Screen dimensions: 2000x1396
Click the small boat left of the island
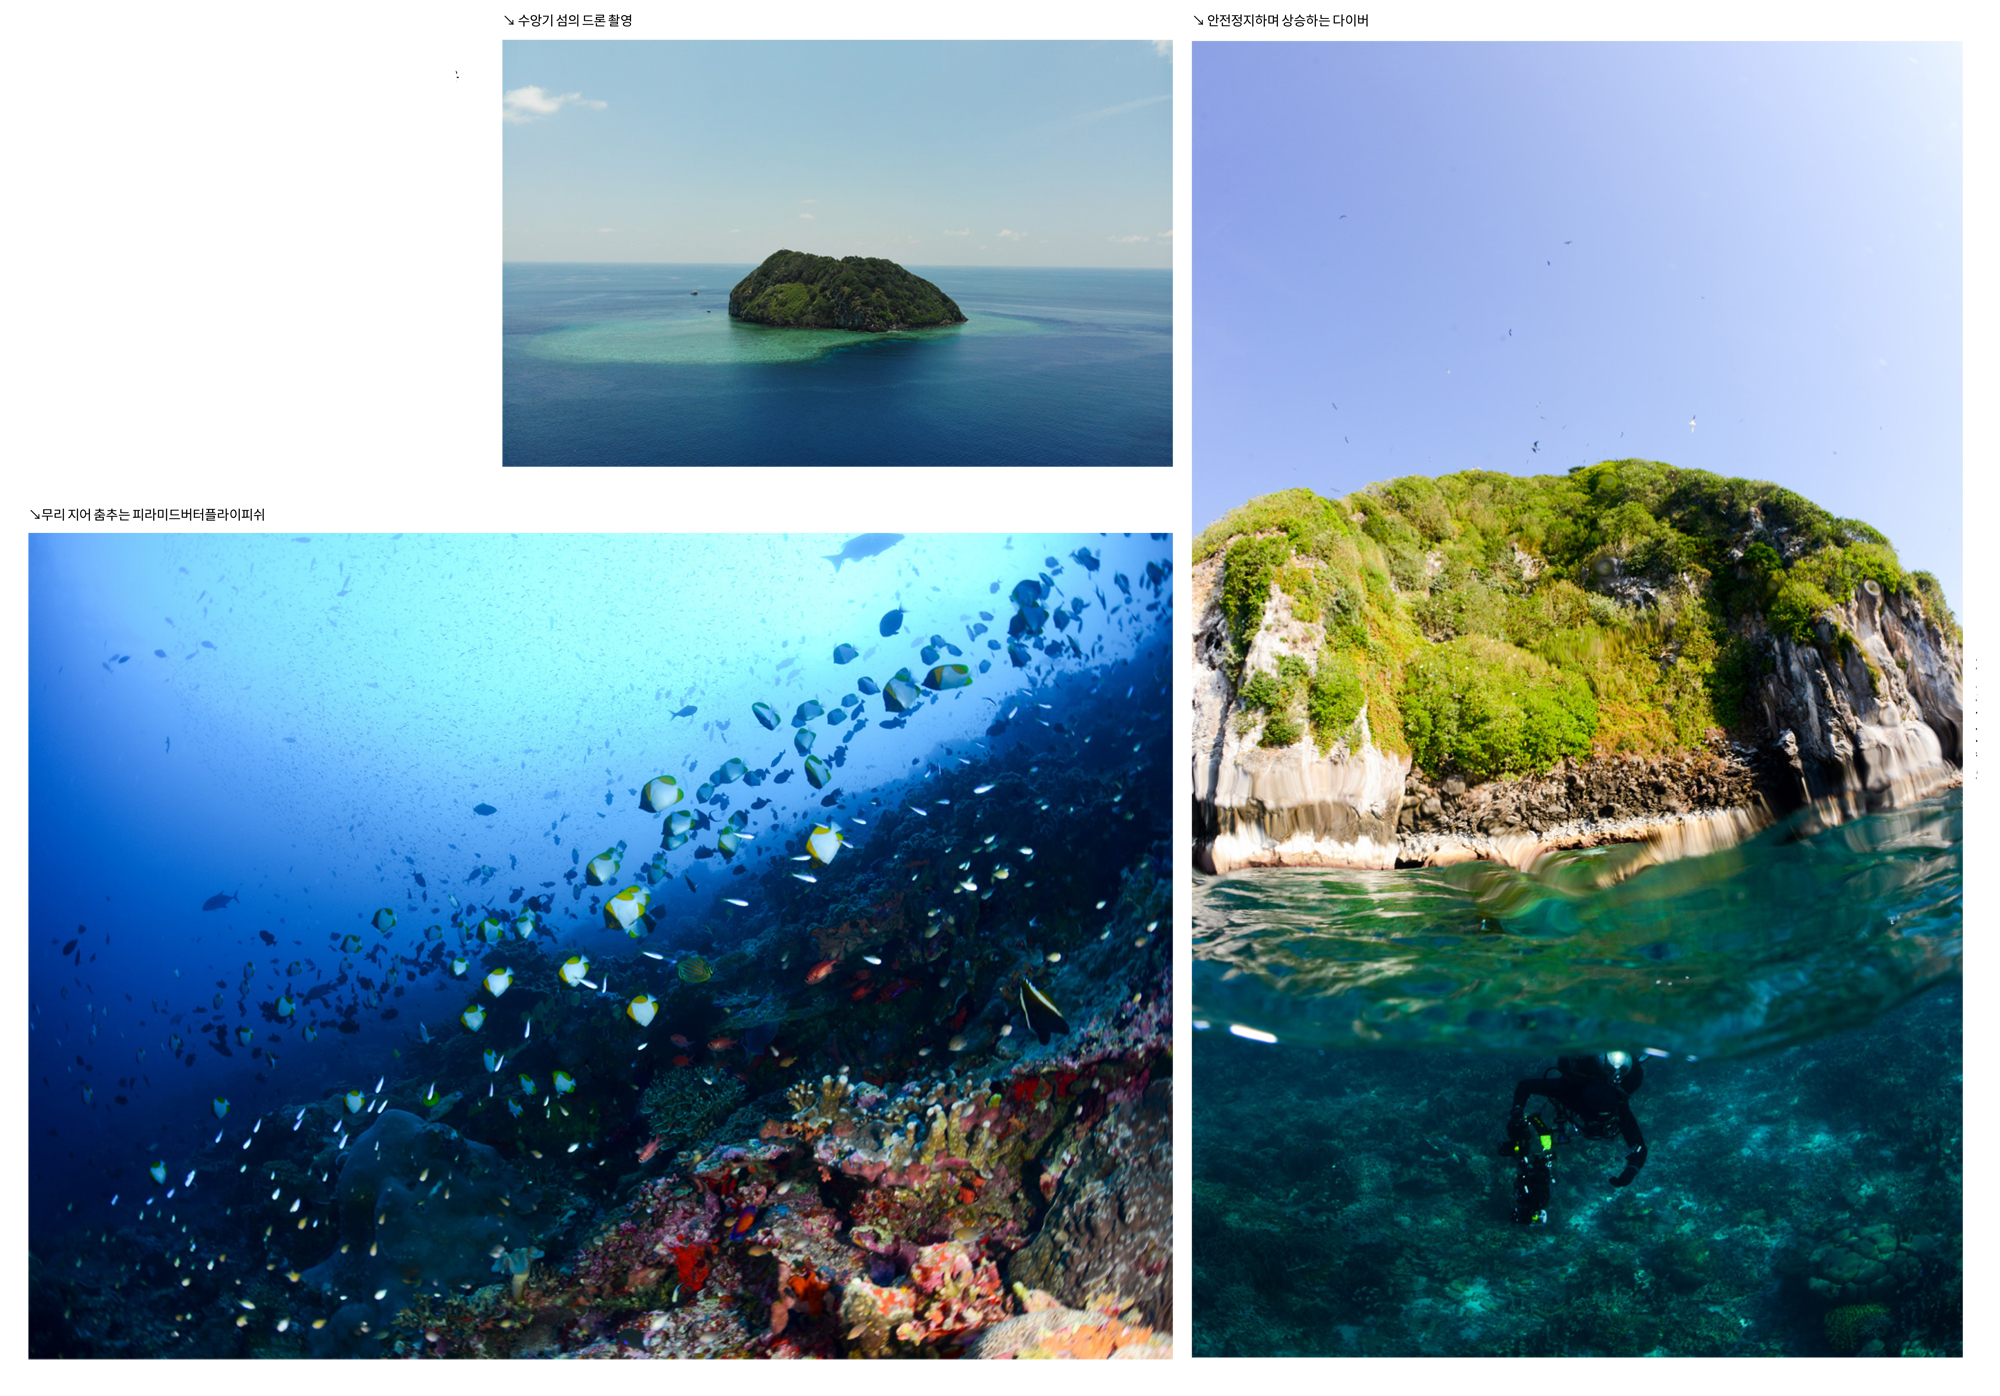(695, 293)
